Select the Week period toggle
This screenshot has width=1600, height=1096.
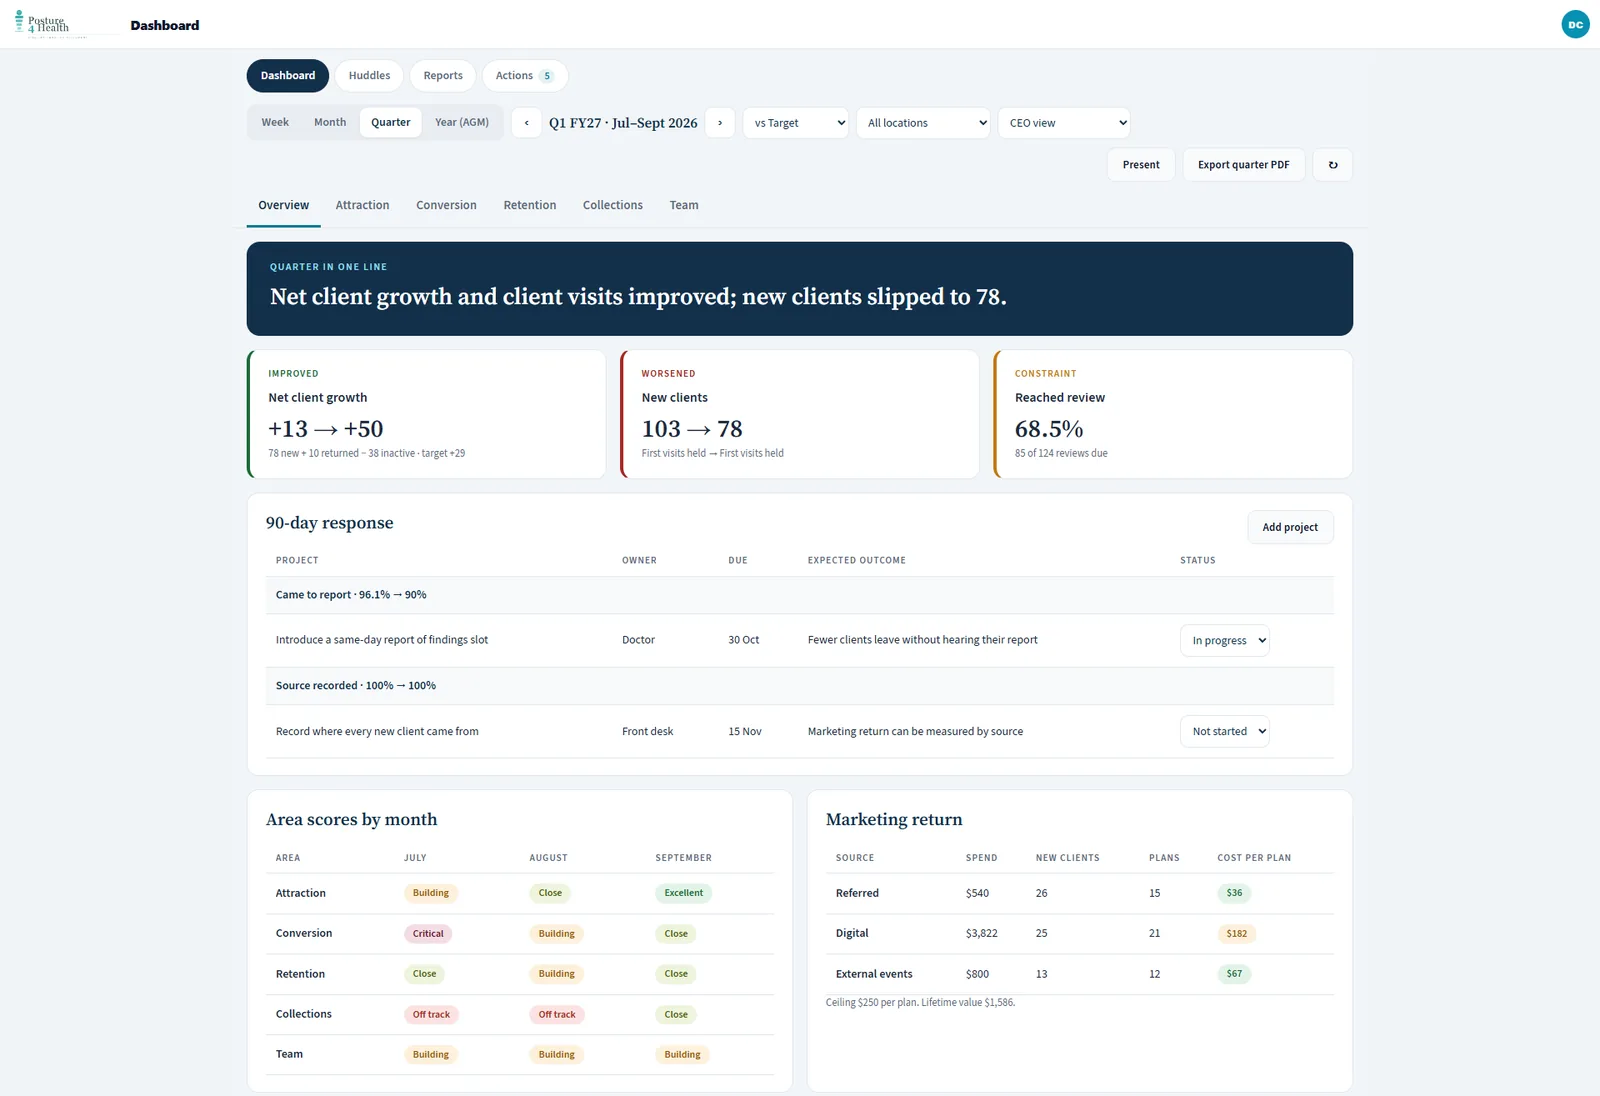275,122
